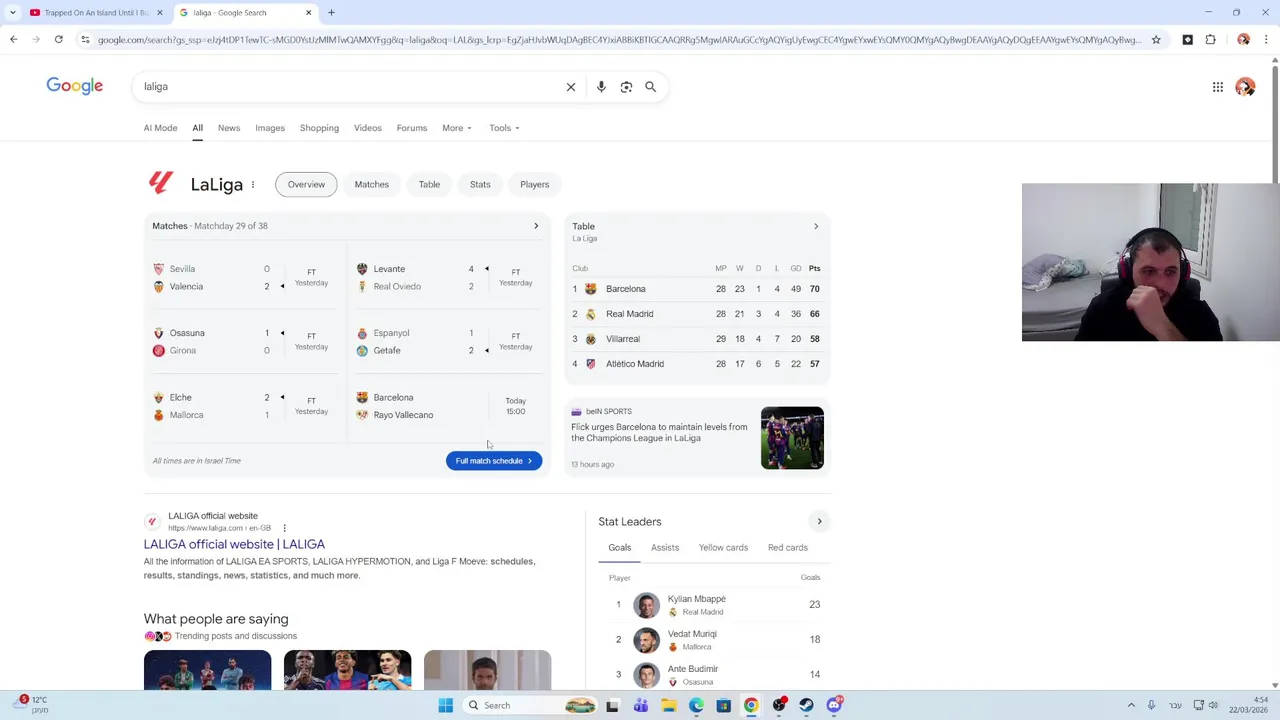Screen dimensions: 1280x720
Task: Open a new browser tab
Action: (x=331, y=12)
